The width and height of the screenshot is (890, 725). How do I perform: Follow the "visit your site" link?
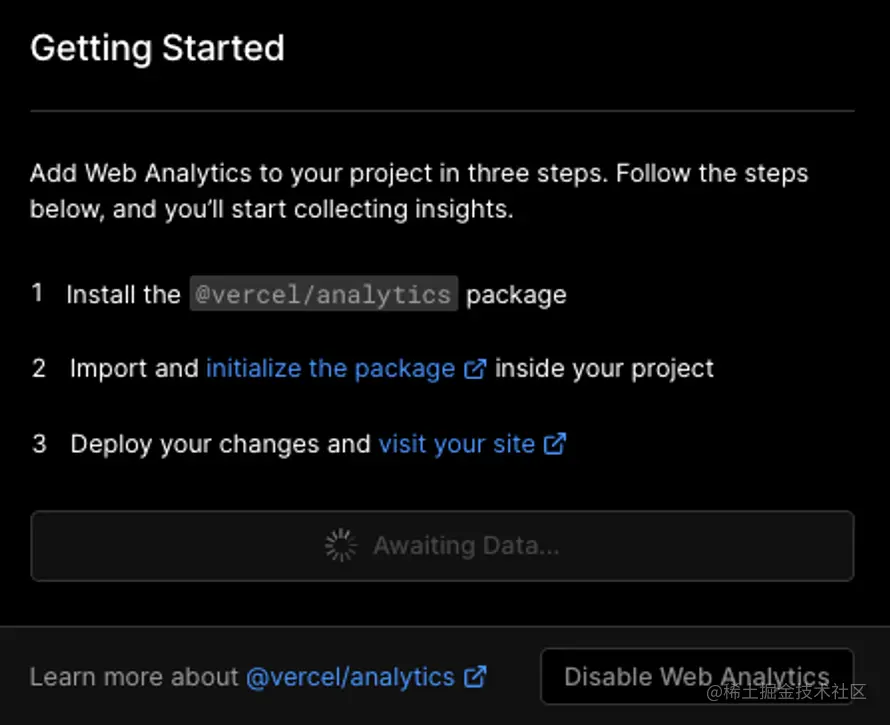coord(456,444)
